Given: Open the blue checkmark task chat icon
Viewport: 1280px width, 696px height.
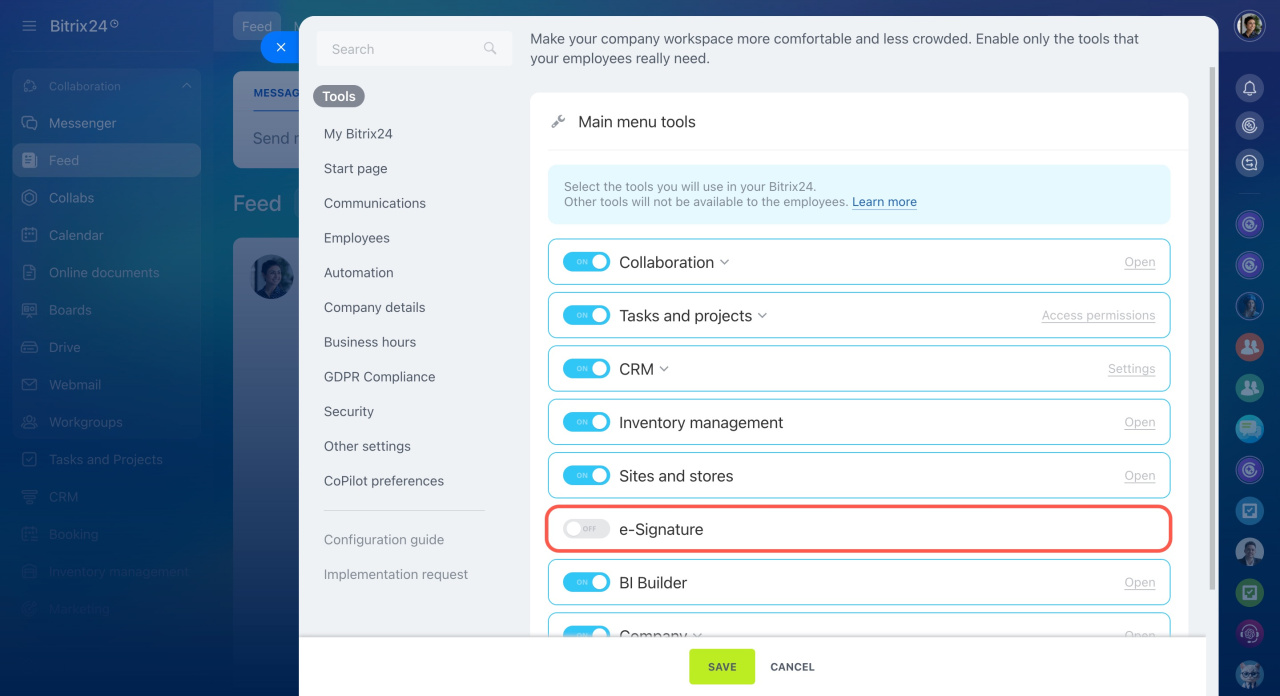Looking at the screenshot, I should [x=1249, y=511].
